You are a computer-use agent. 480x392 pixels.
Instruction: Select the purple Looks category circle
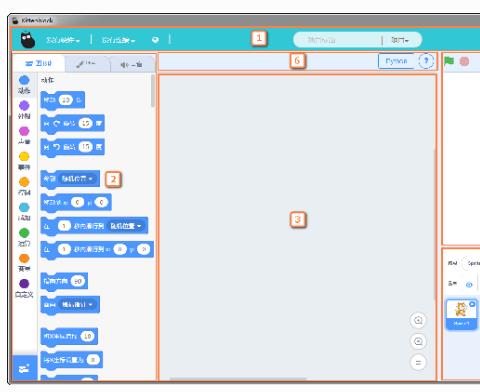point(24,106)
